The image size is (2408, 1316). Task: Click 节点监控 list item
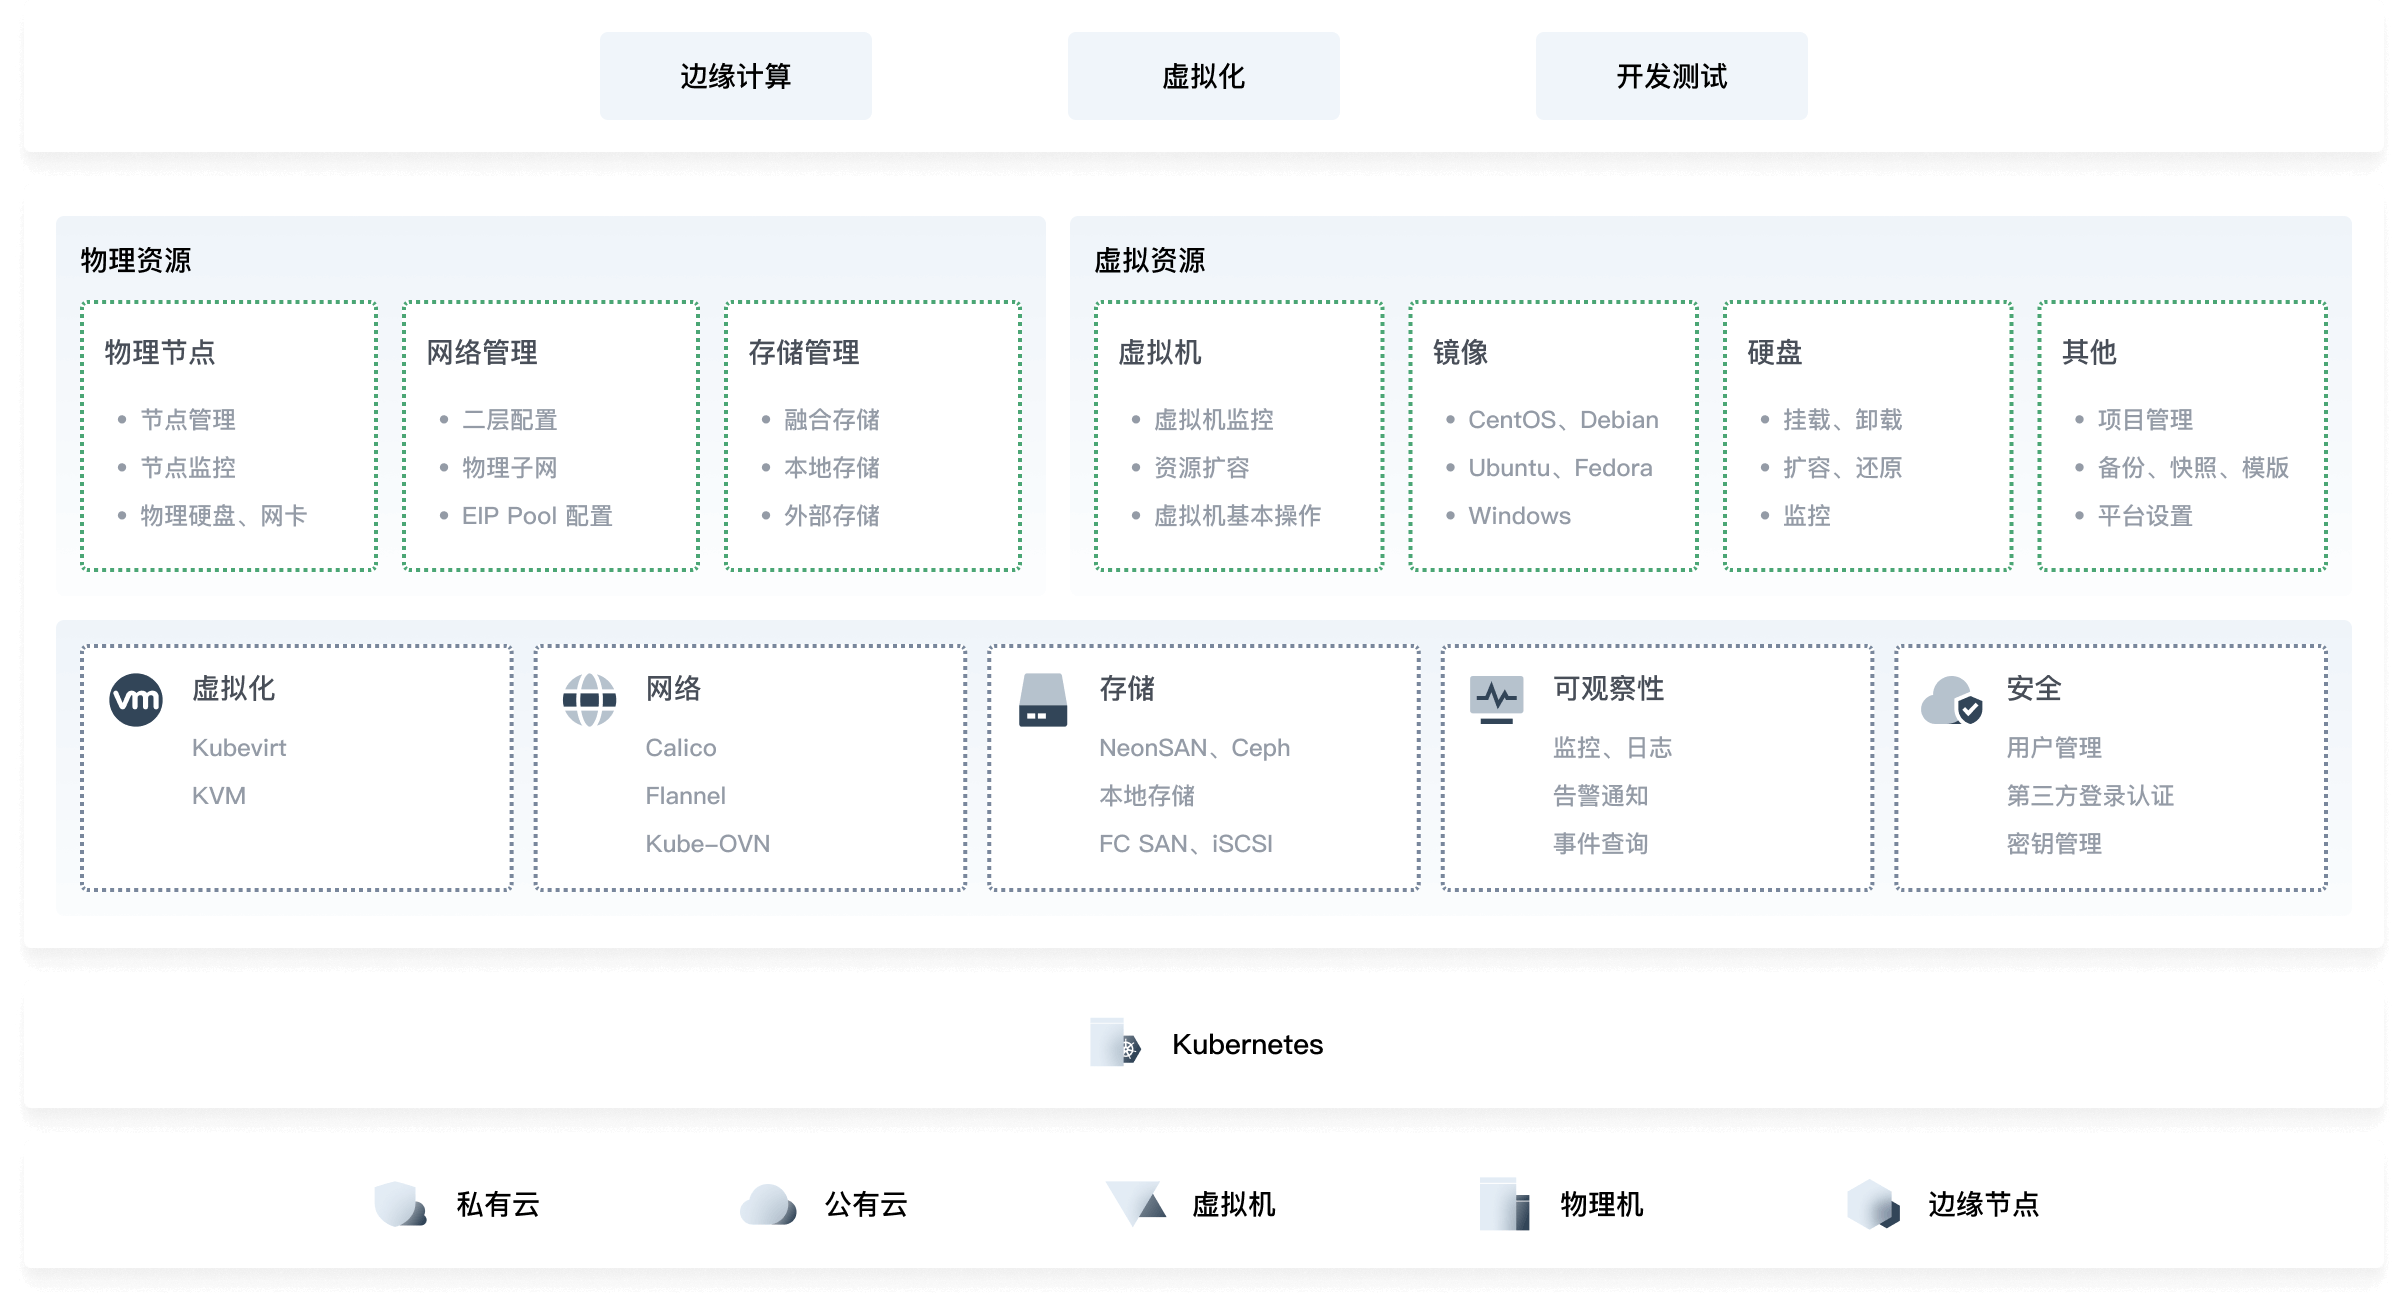pyautogui.click(x=188, y=468)
